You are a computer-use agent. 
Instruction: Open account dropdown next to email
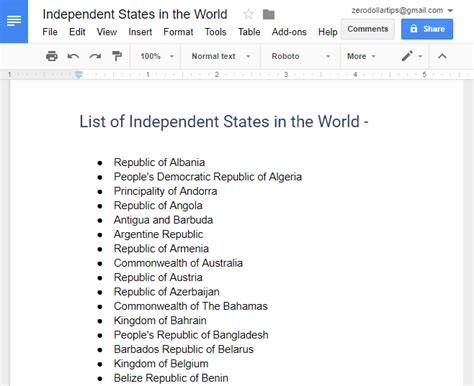450,11
